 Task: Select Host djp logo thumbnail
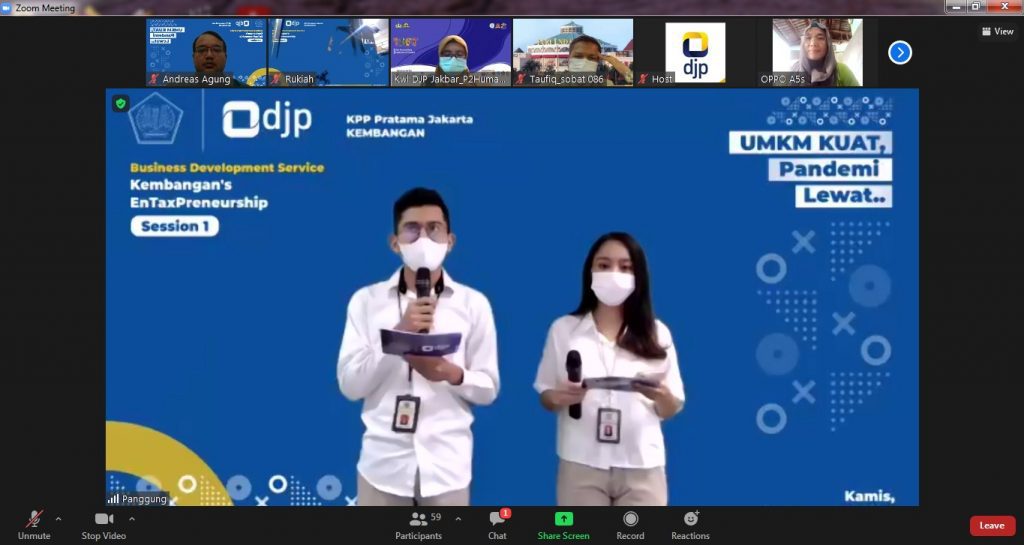[695, 52]
